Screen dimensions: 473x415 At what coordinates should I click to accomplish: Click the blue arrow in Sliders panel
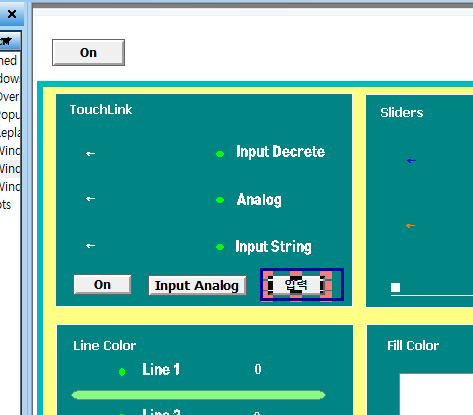(411, 161)
